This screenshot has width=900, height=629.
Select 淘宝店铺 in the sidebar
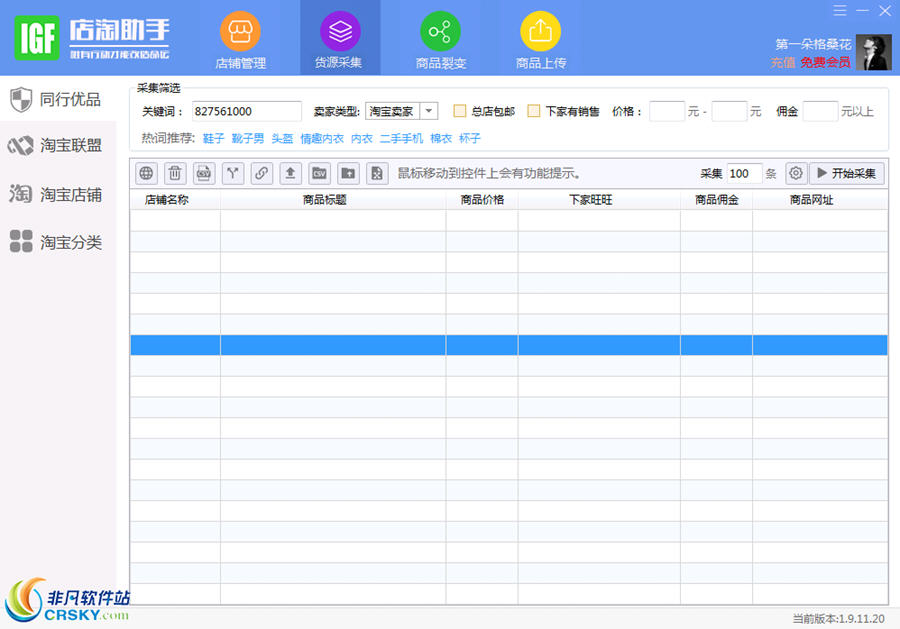point(57,195)
